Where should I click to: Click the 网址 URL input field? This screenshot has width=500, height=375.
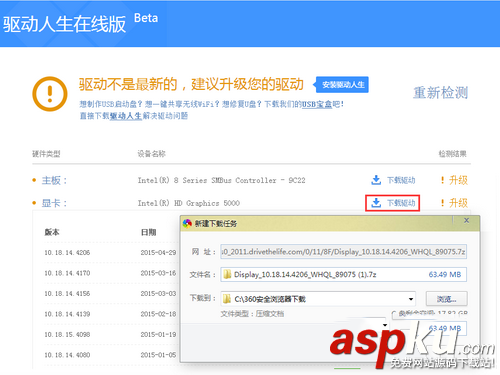344,252
